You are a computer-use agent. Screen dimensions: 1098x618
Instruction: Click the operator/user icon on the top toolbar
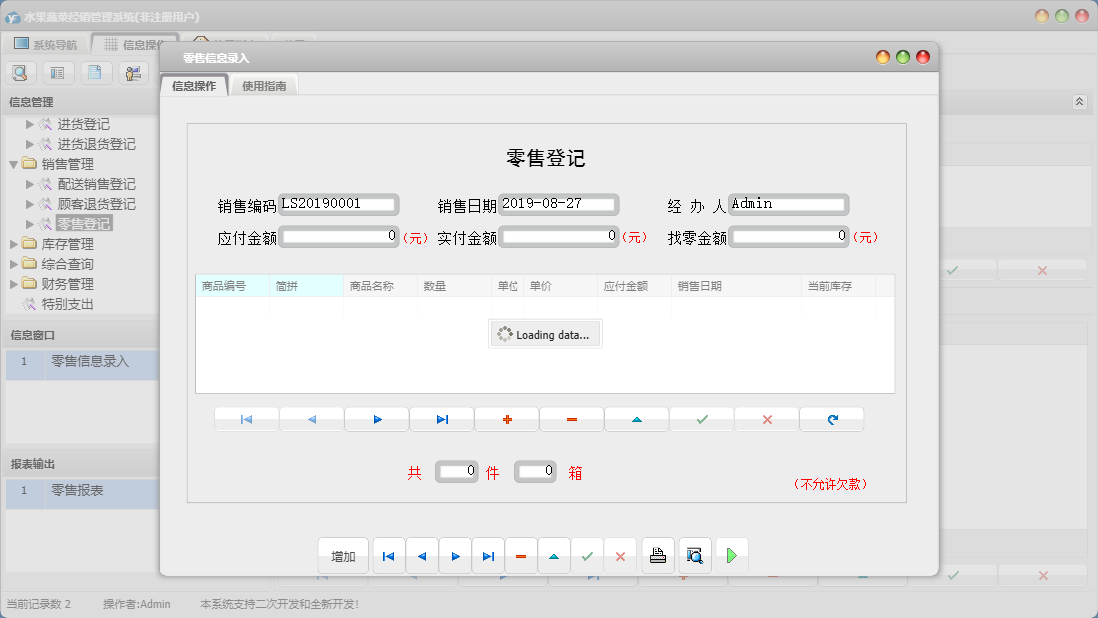(132, 72)
